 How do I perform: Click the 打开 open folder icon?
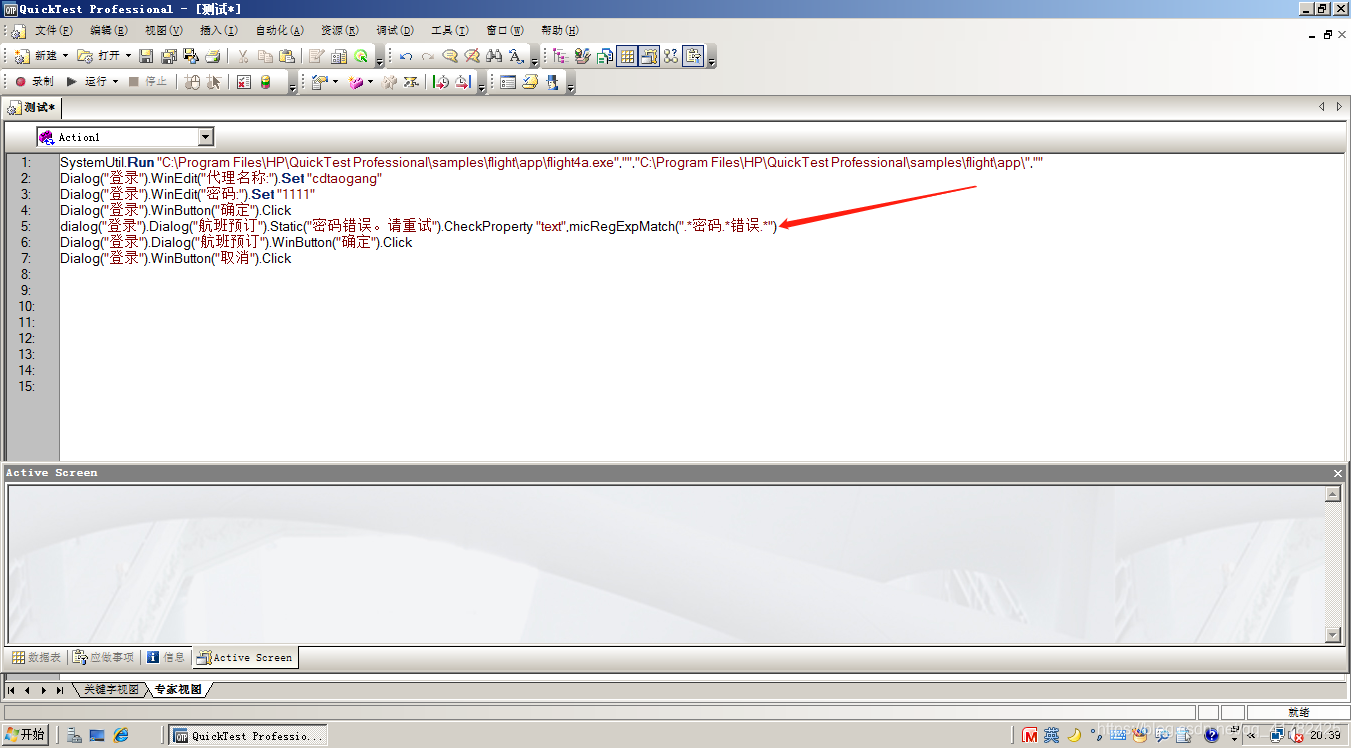(84, 56)
